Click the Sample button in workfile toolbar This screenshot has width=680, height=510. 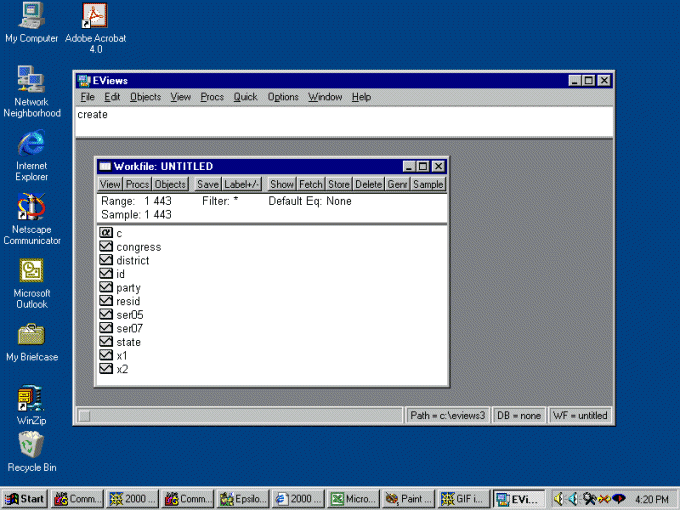coord(428,184)
